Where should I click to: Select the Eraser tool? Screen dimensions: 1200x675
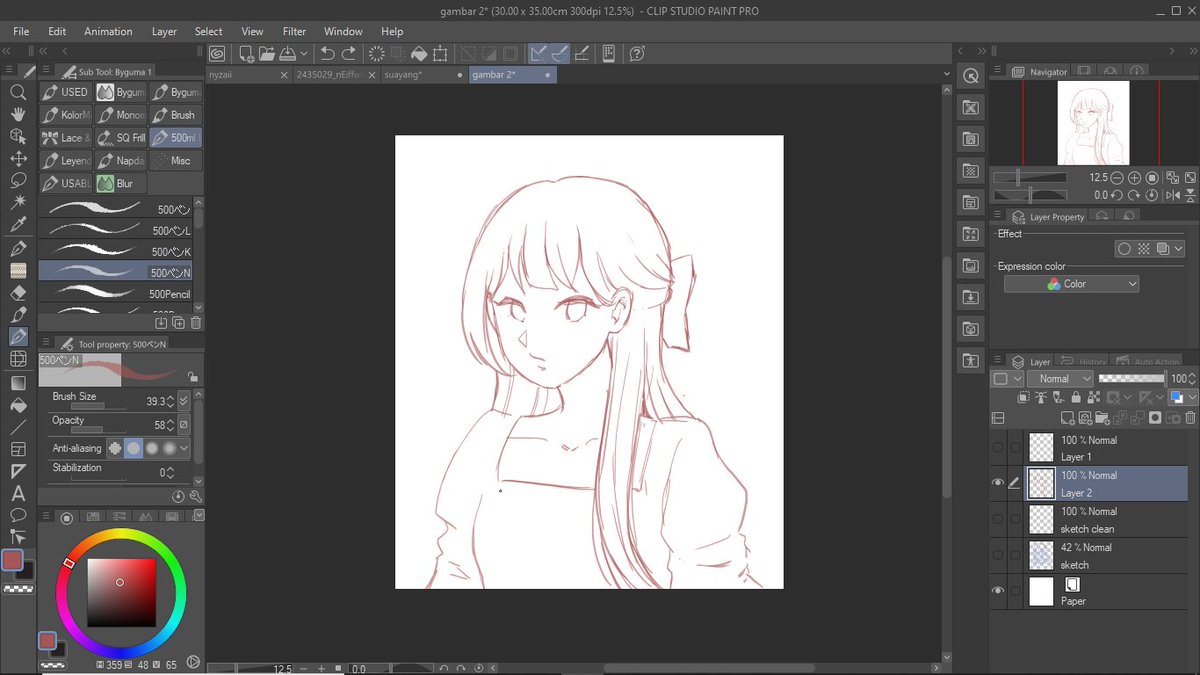pos(18,293)
